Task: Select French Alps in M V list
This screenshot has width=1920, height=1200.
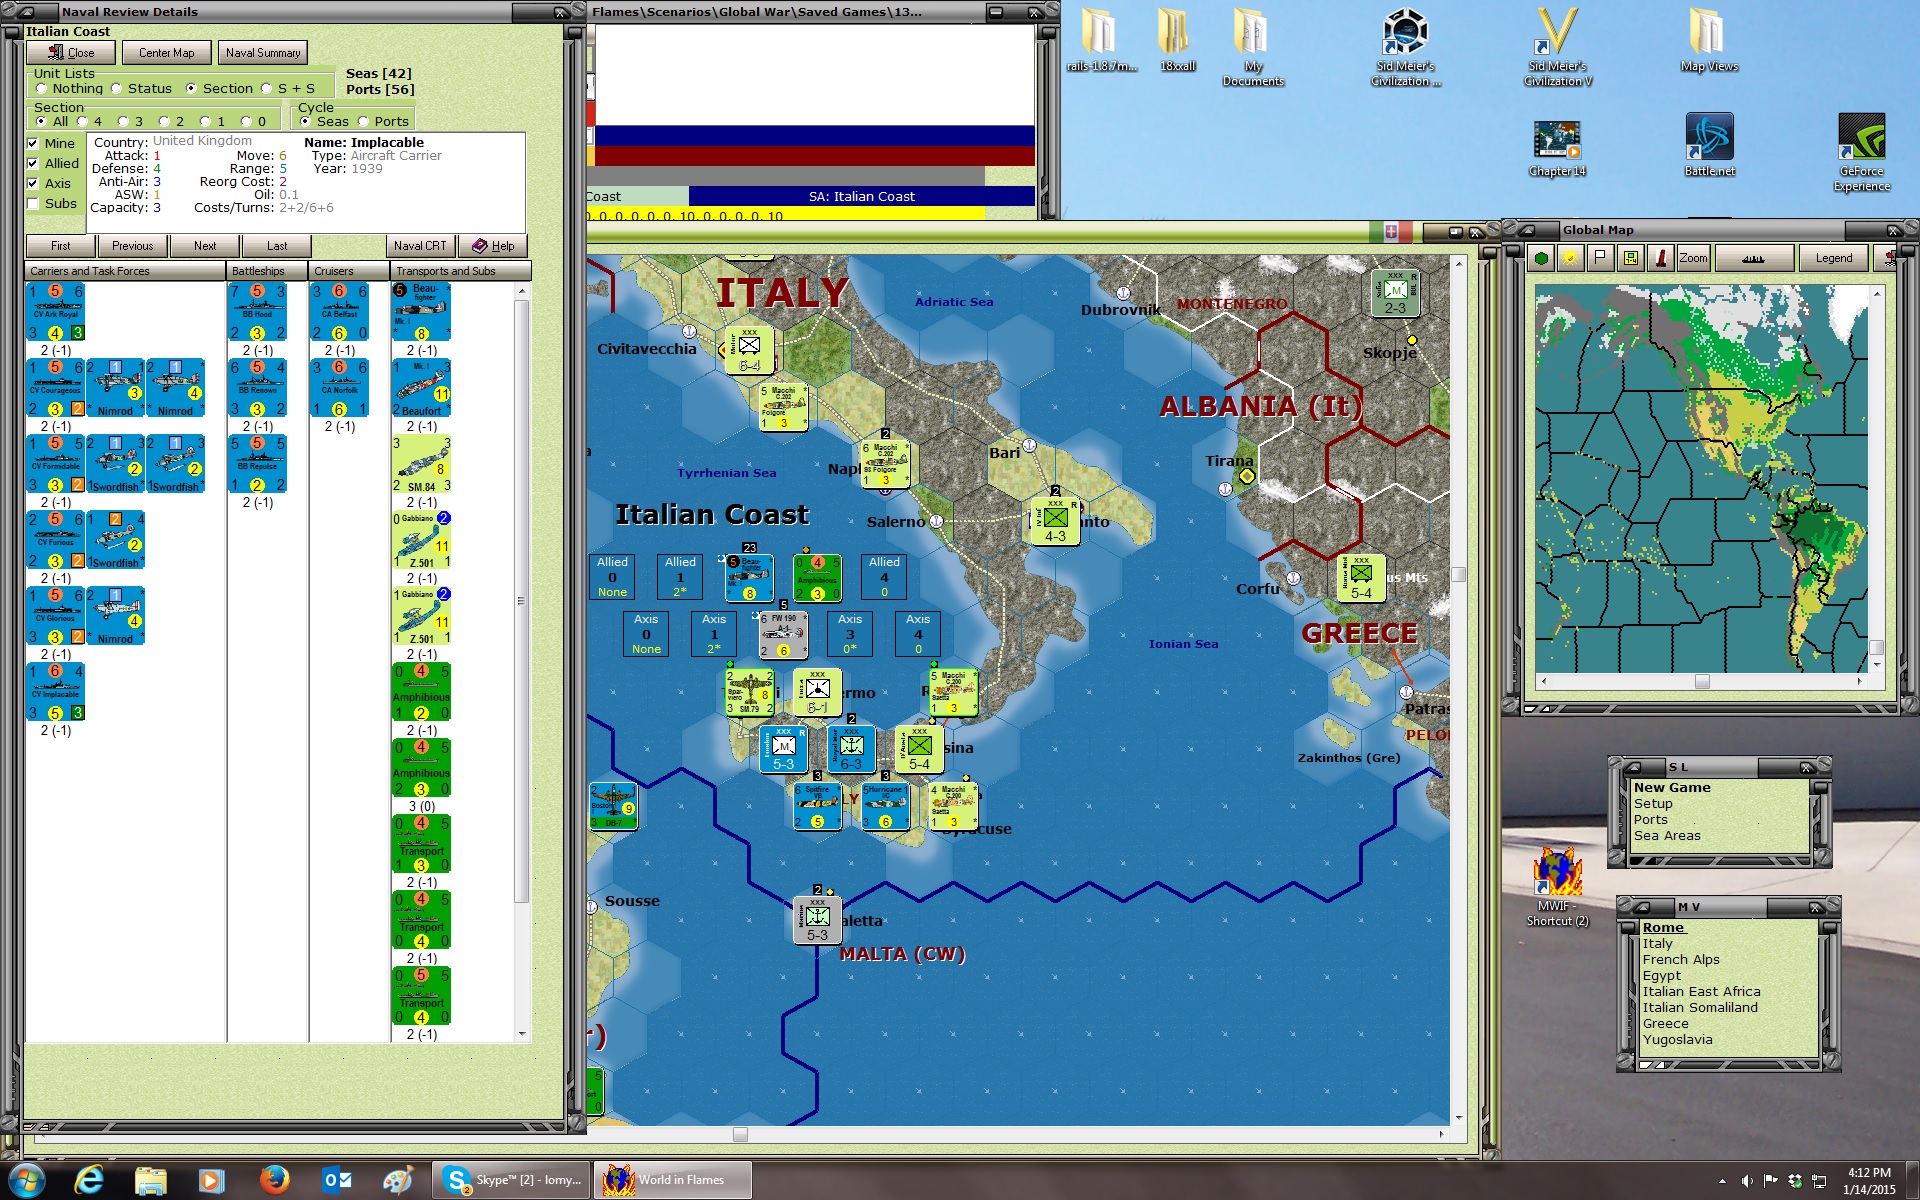Action: point(1681,959)
